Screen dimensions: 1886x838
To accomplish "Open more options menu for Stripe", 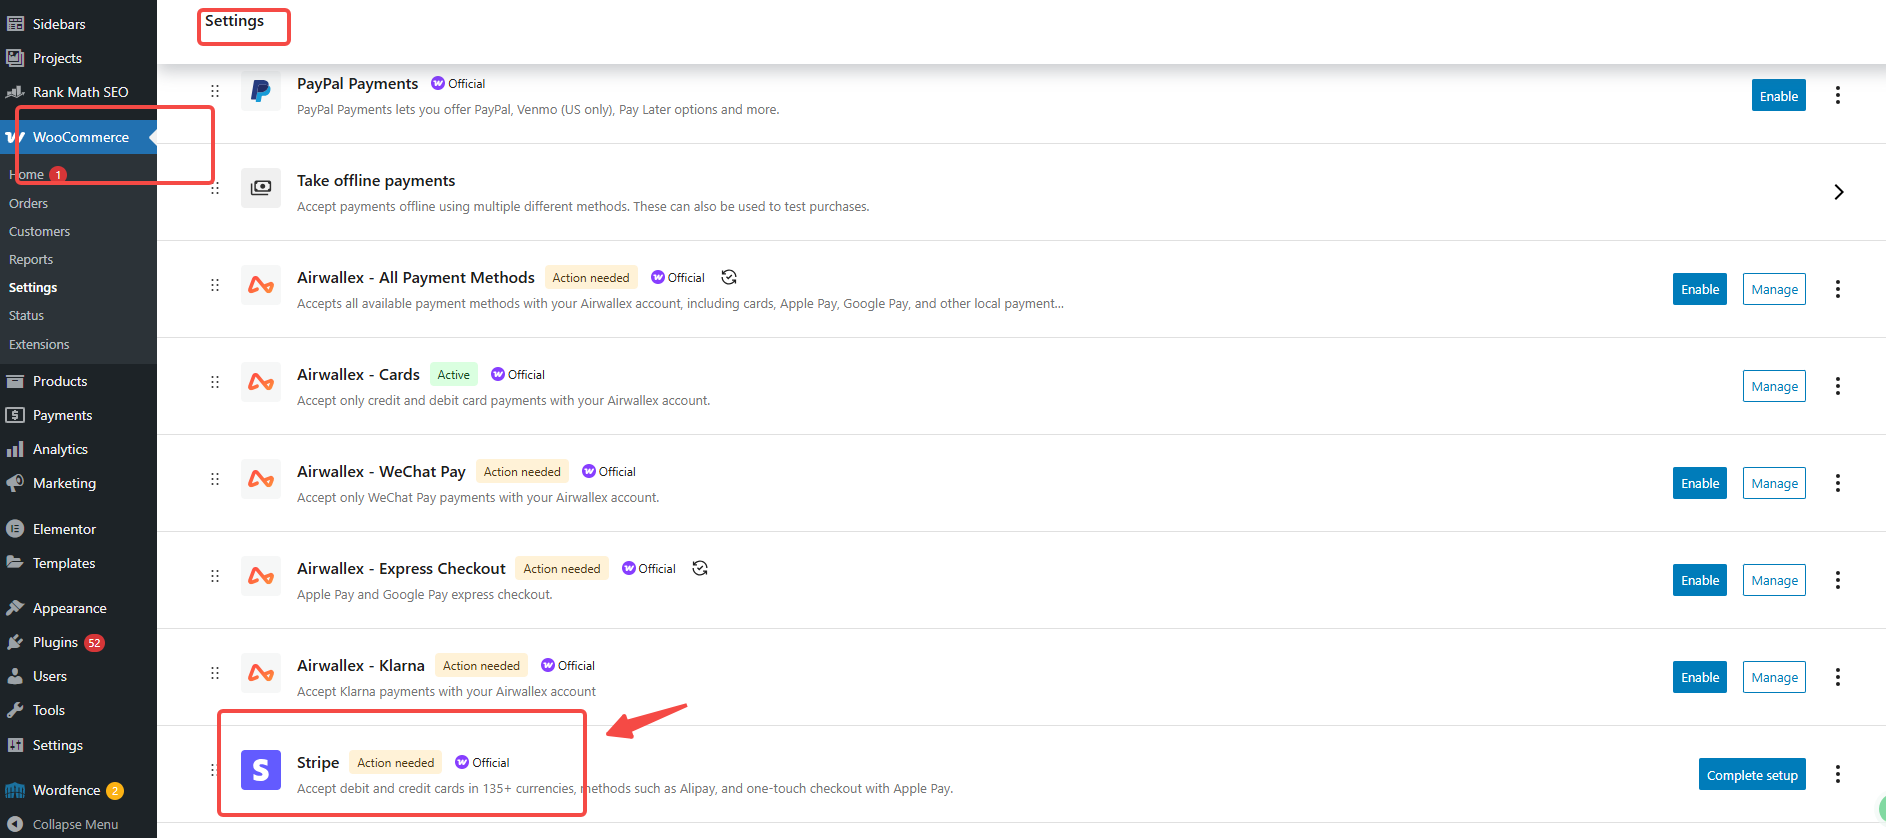I will tap(1837, 774).
